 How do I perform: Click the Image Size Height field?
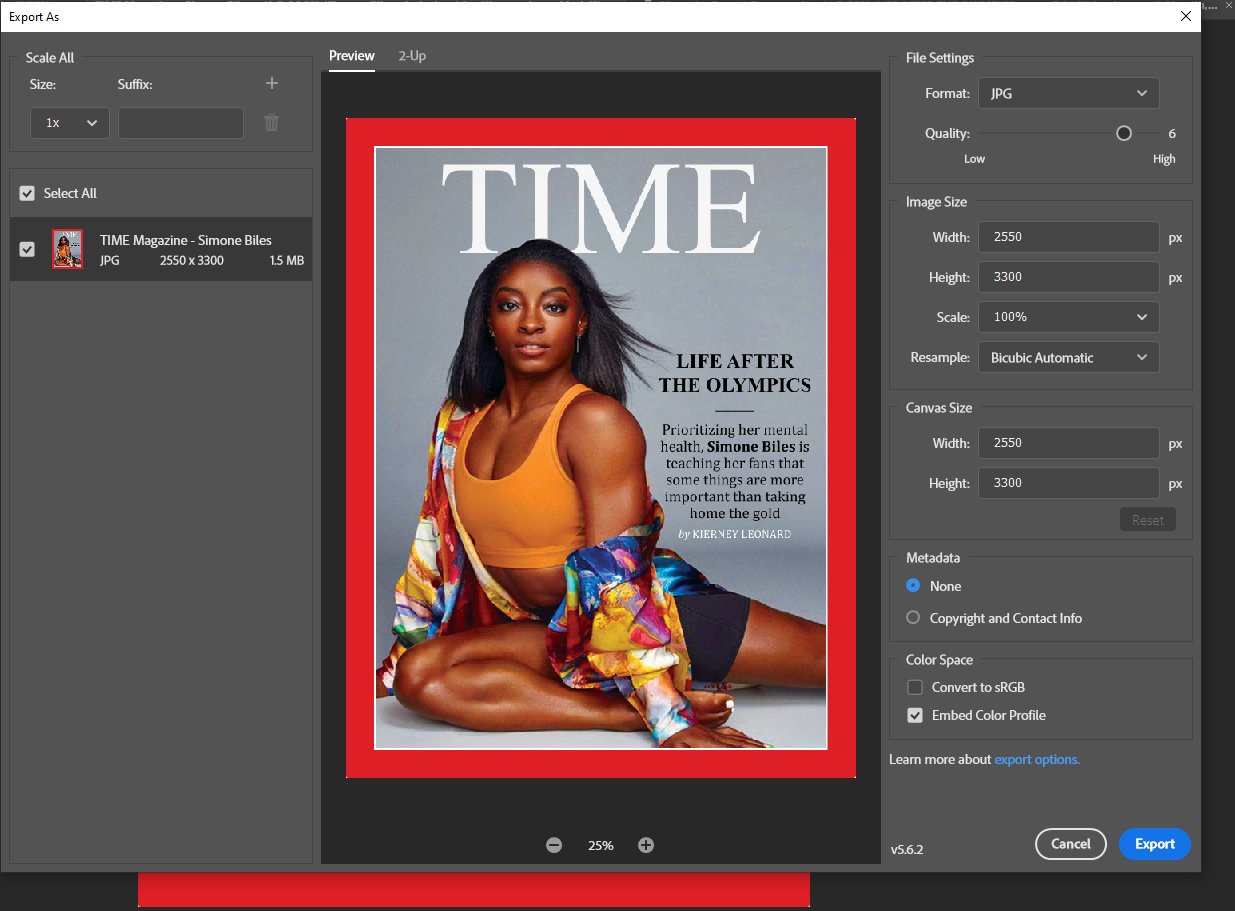(1069, 277)
